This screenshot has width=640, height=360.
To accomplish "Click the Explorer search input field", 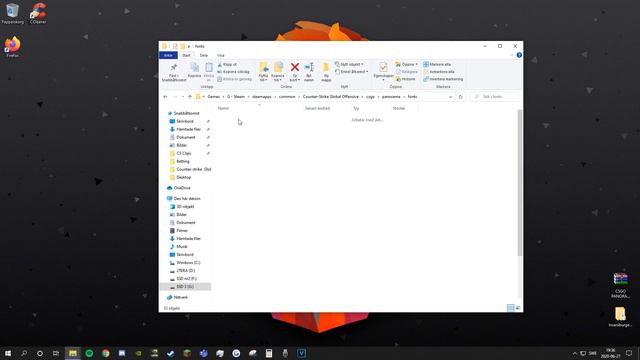I will click(x=495, y=97).
